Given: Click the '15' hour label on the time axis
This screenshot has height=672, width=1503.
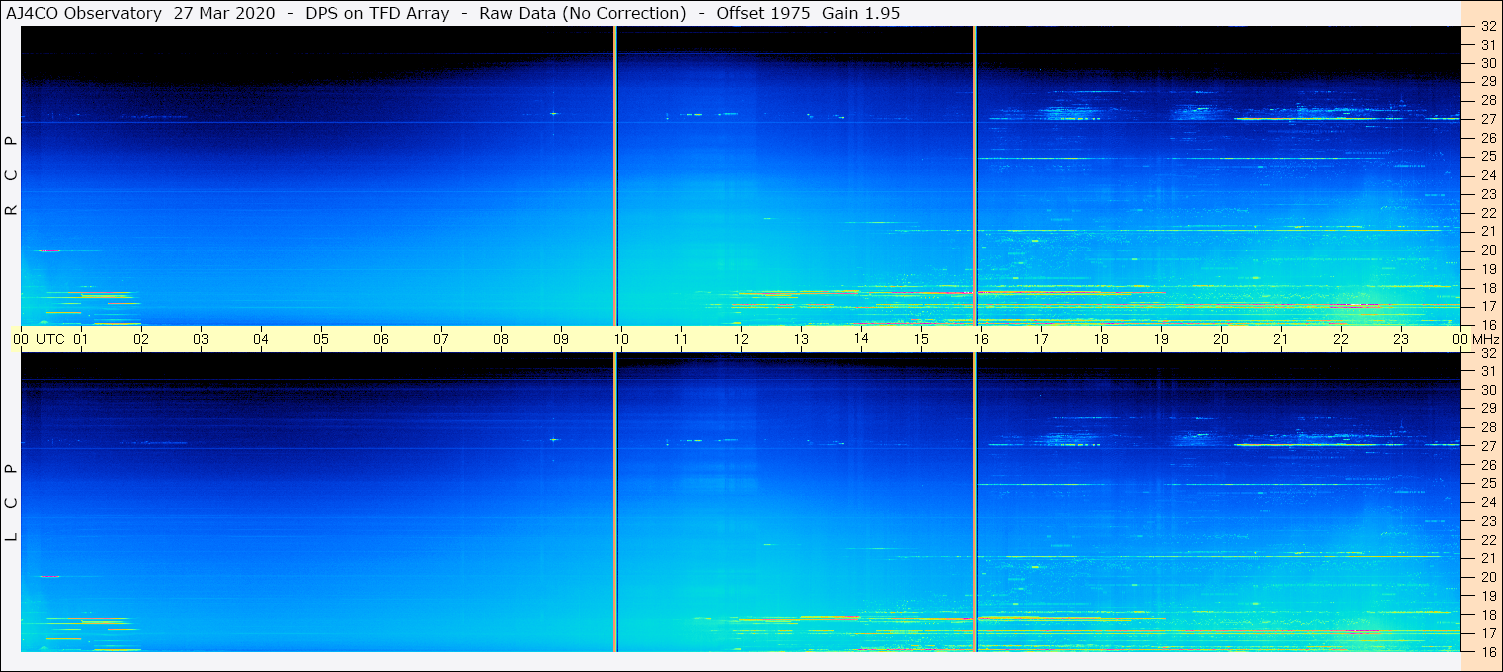Looking at the screenshot, I should click(921, 339).
